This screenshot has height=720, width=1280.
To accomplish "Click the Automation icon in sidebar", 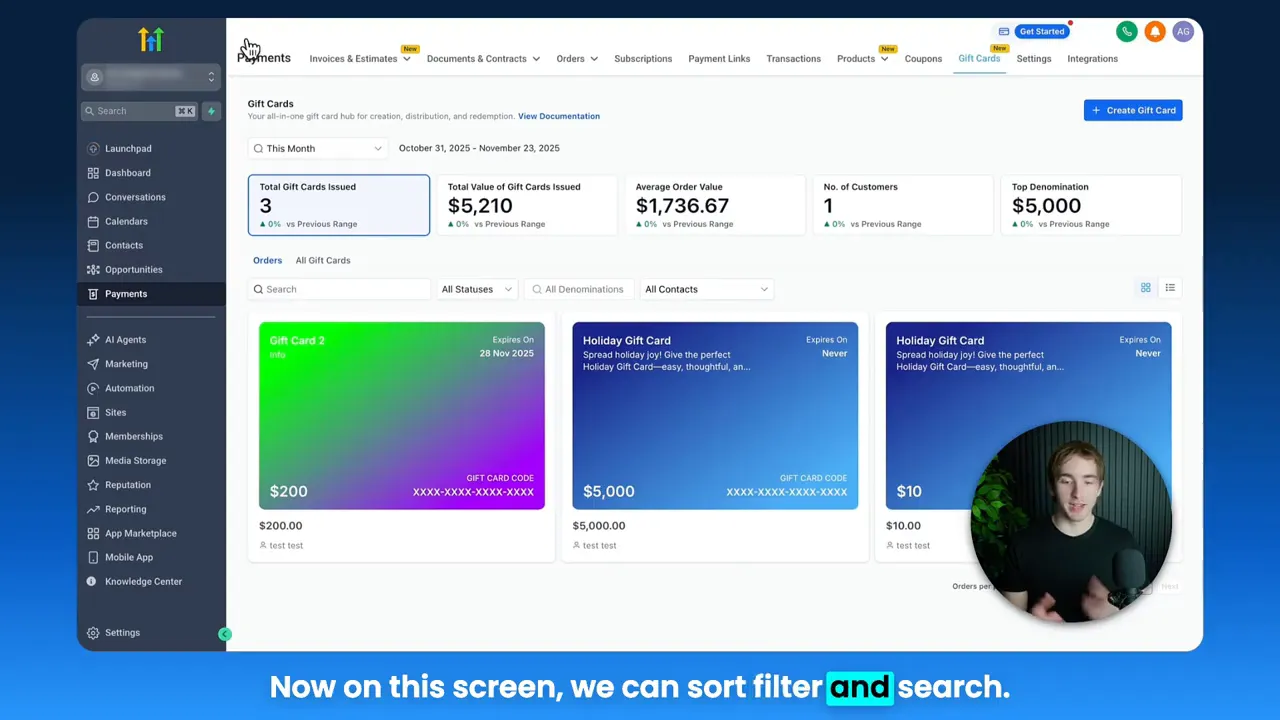I will [x=93, y=388].
